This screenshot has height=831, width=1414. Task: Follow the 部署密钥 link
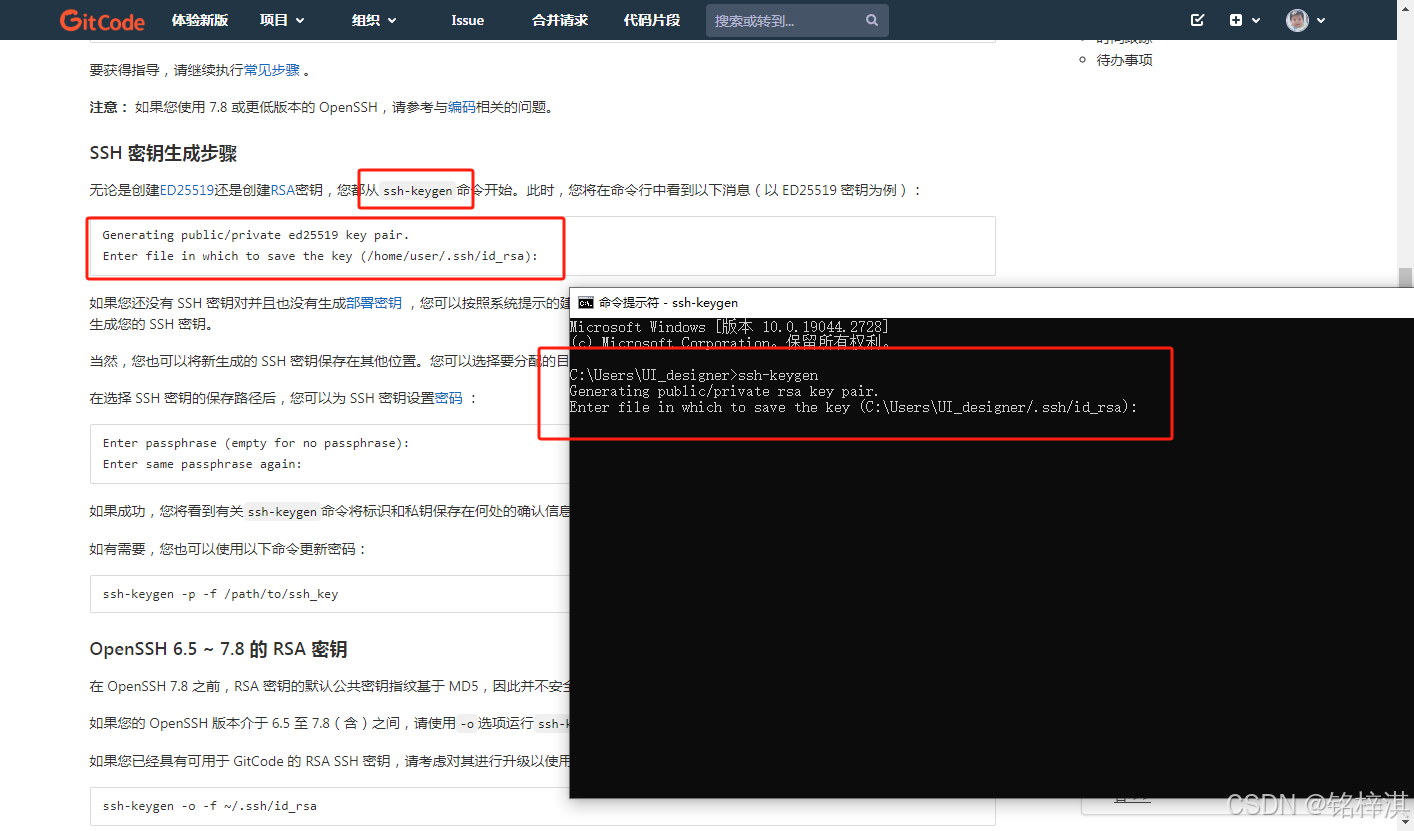(374, 303)
